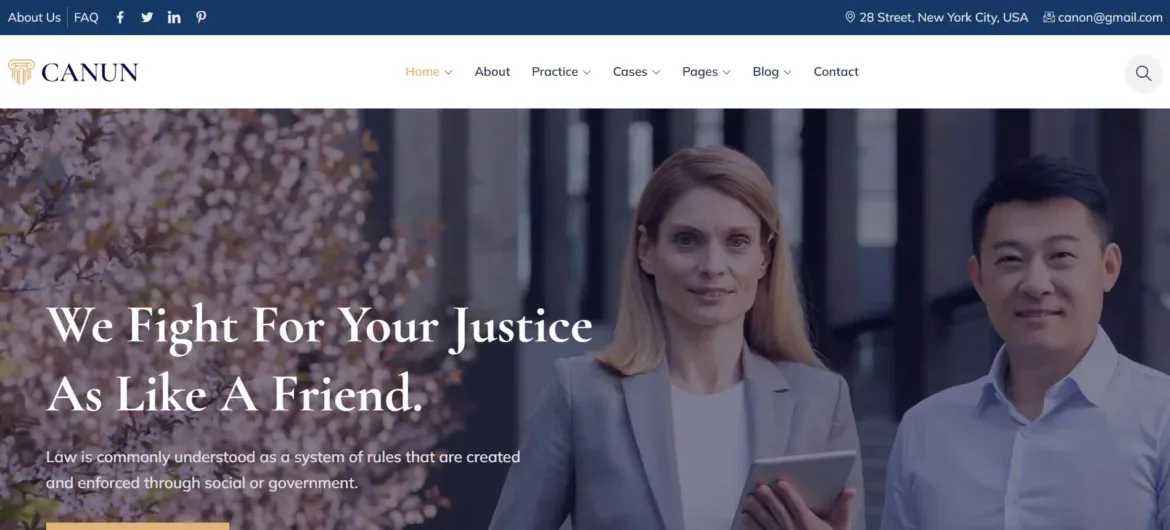1170x530 pixels.
Task: Expand the Blog dropdown menu
Action: tap(772, 72)
